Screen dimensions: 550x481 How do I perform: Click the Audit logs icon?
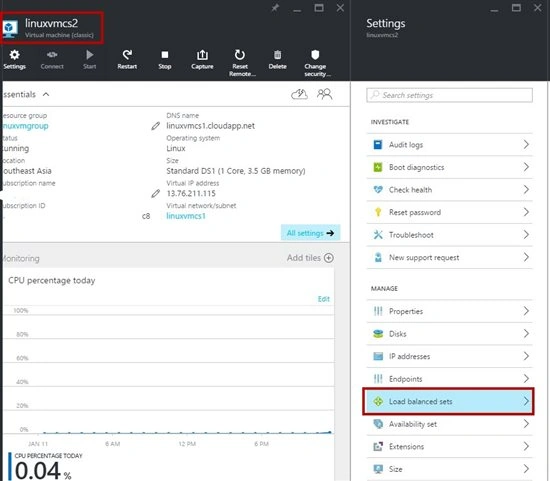coord(378,145)
